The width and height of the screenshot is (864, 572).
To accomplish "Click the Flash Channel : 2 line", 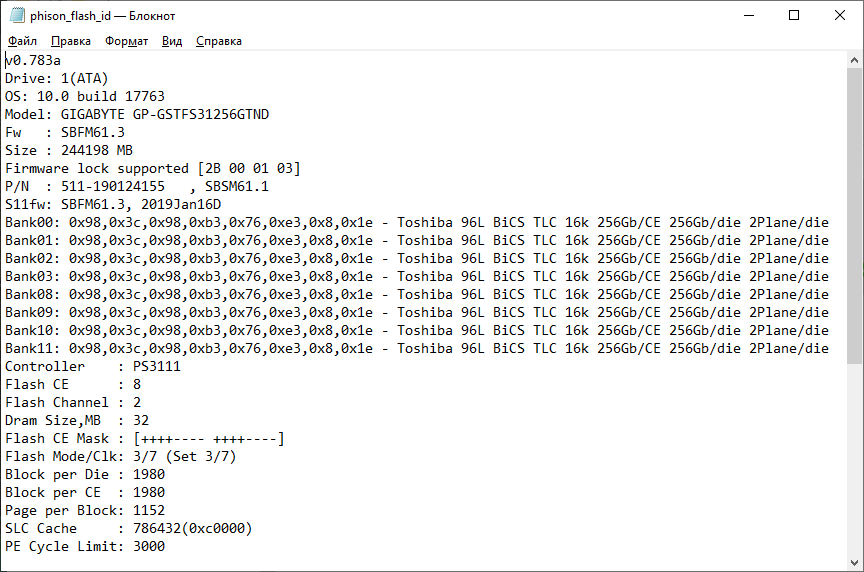I will [x=73, y=402].
